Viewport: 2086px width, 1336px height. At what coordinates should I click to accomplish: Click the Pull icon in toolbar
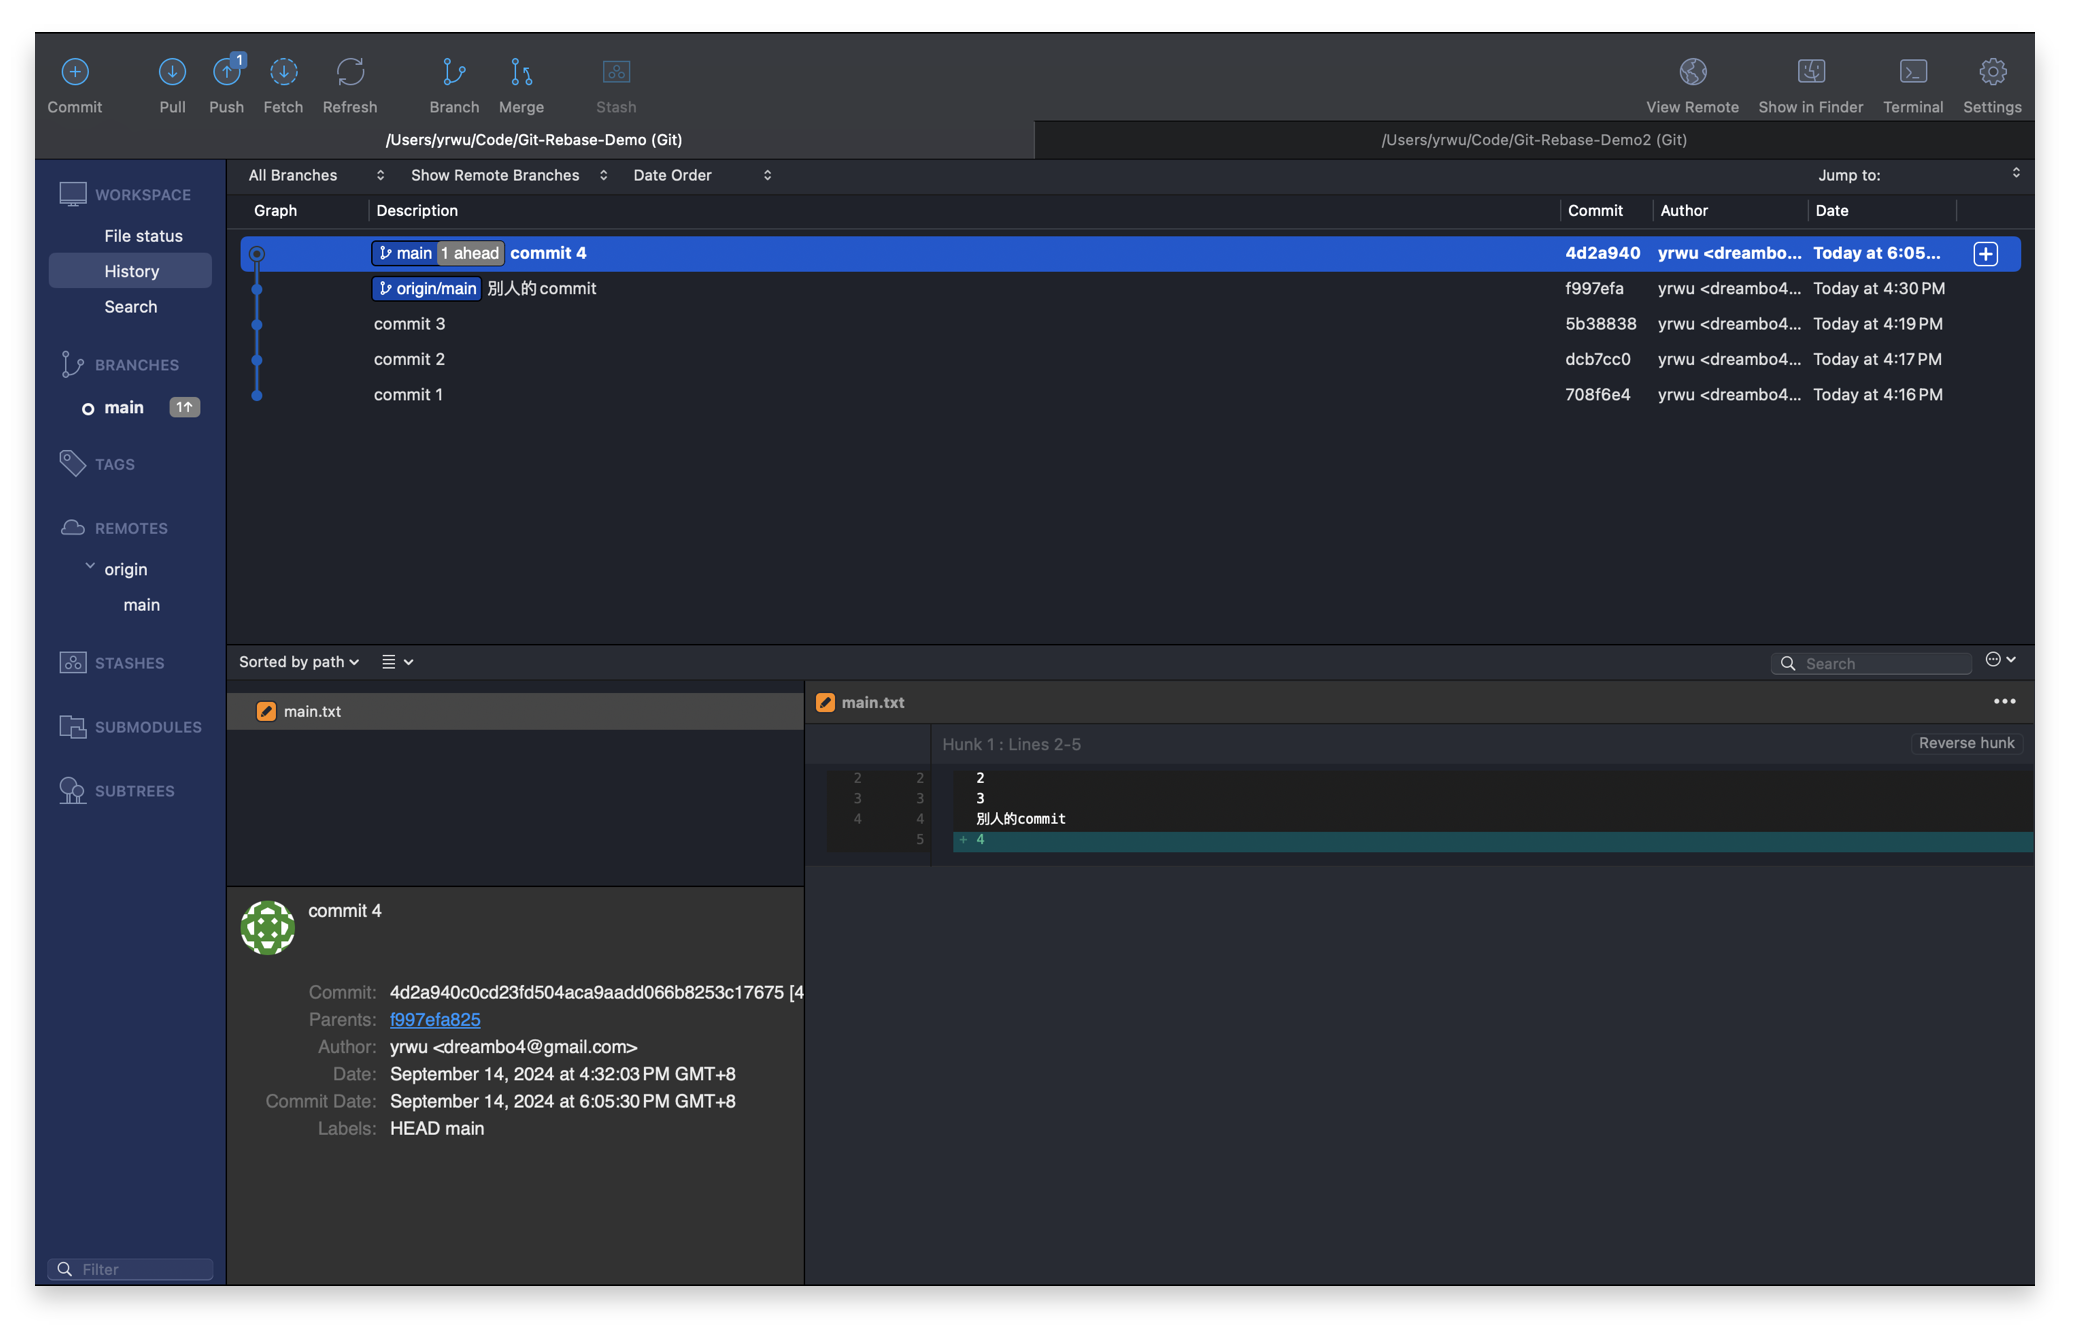click(x=172, y=81)
